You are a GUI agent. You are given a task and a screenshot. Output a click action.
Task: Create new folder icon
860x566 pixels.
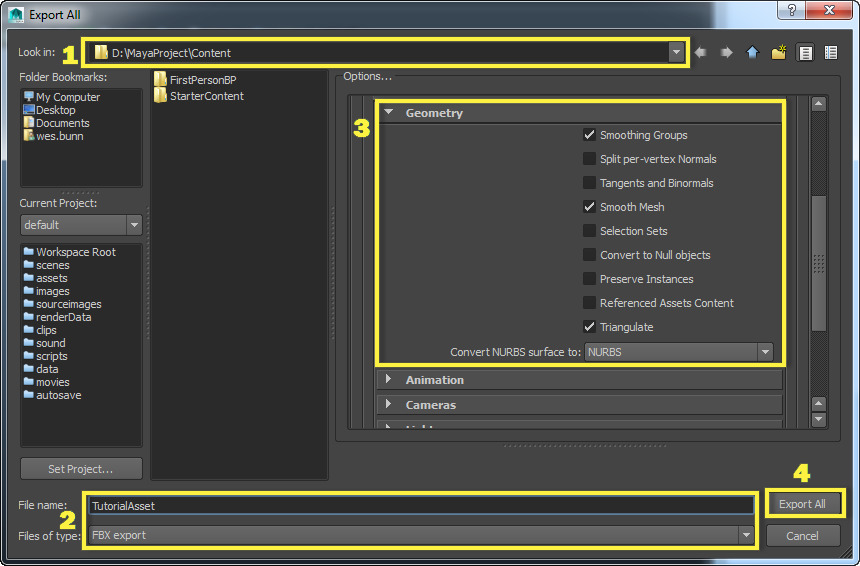tap(779, 53)
